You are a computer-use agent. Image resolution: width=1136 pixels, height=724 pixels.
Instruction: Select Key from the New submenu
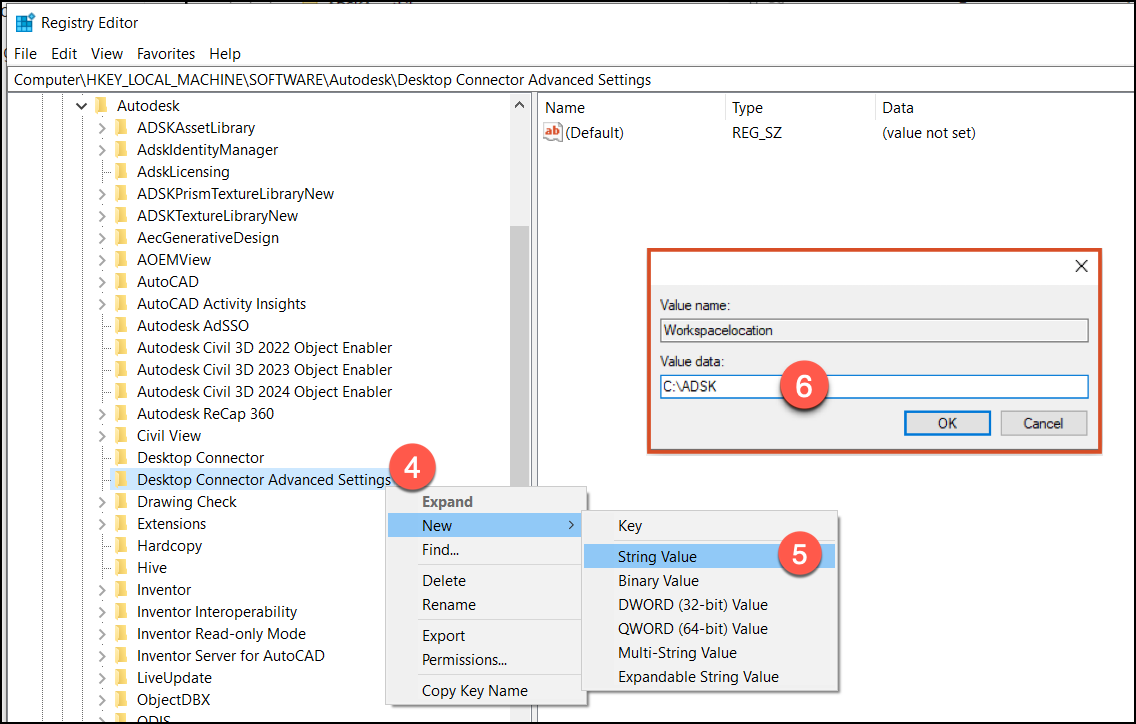(709, 525)
